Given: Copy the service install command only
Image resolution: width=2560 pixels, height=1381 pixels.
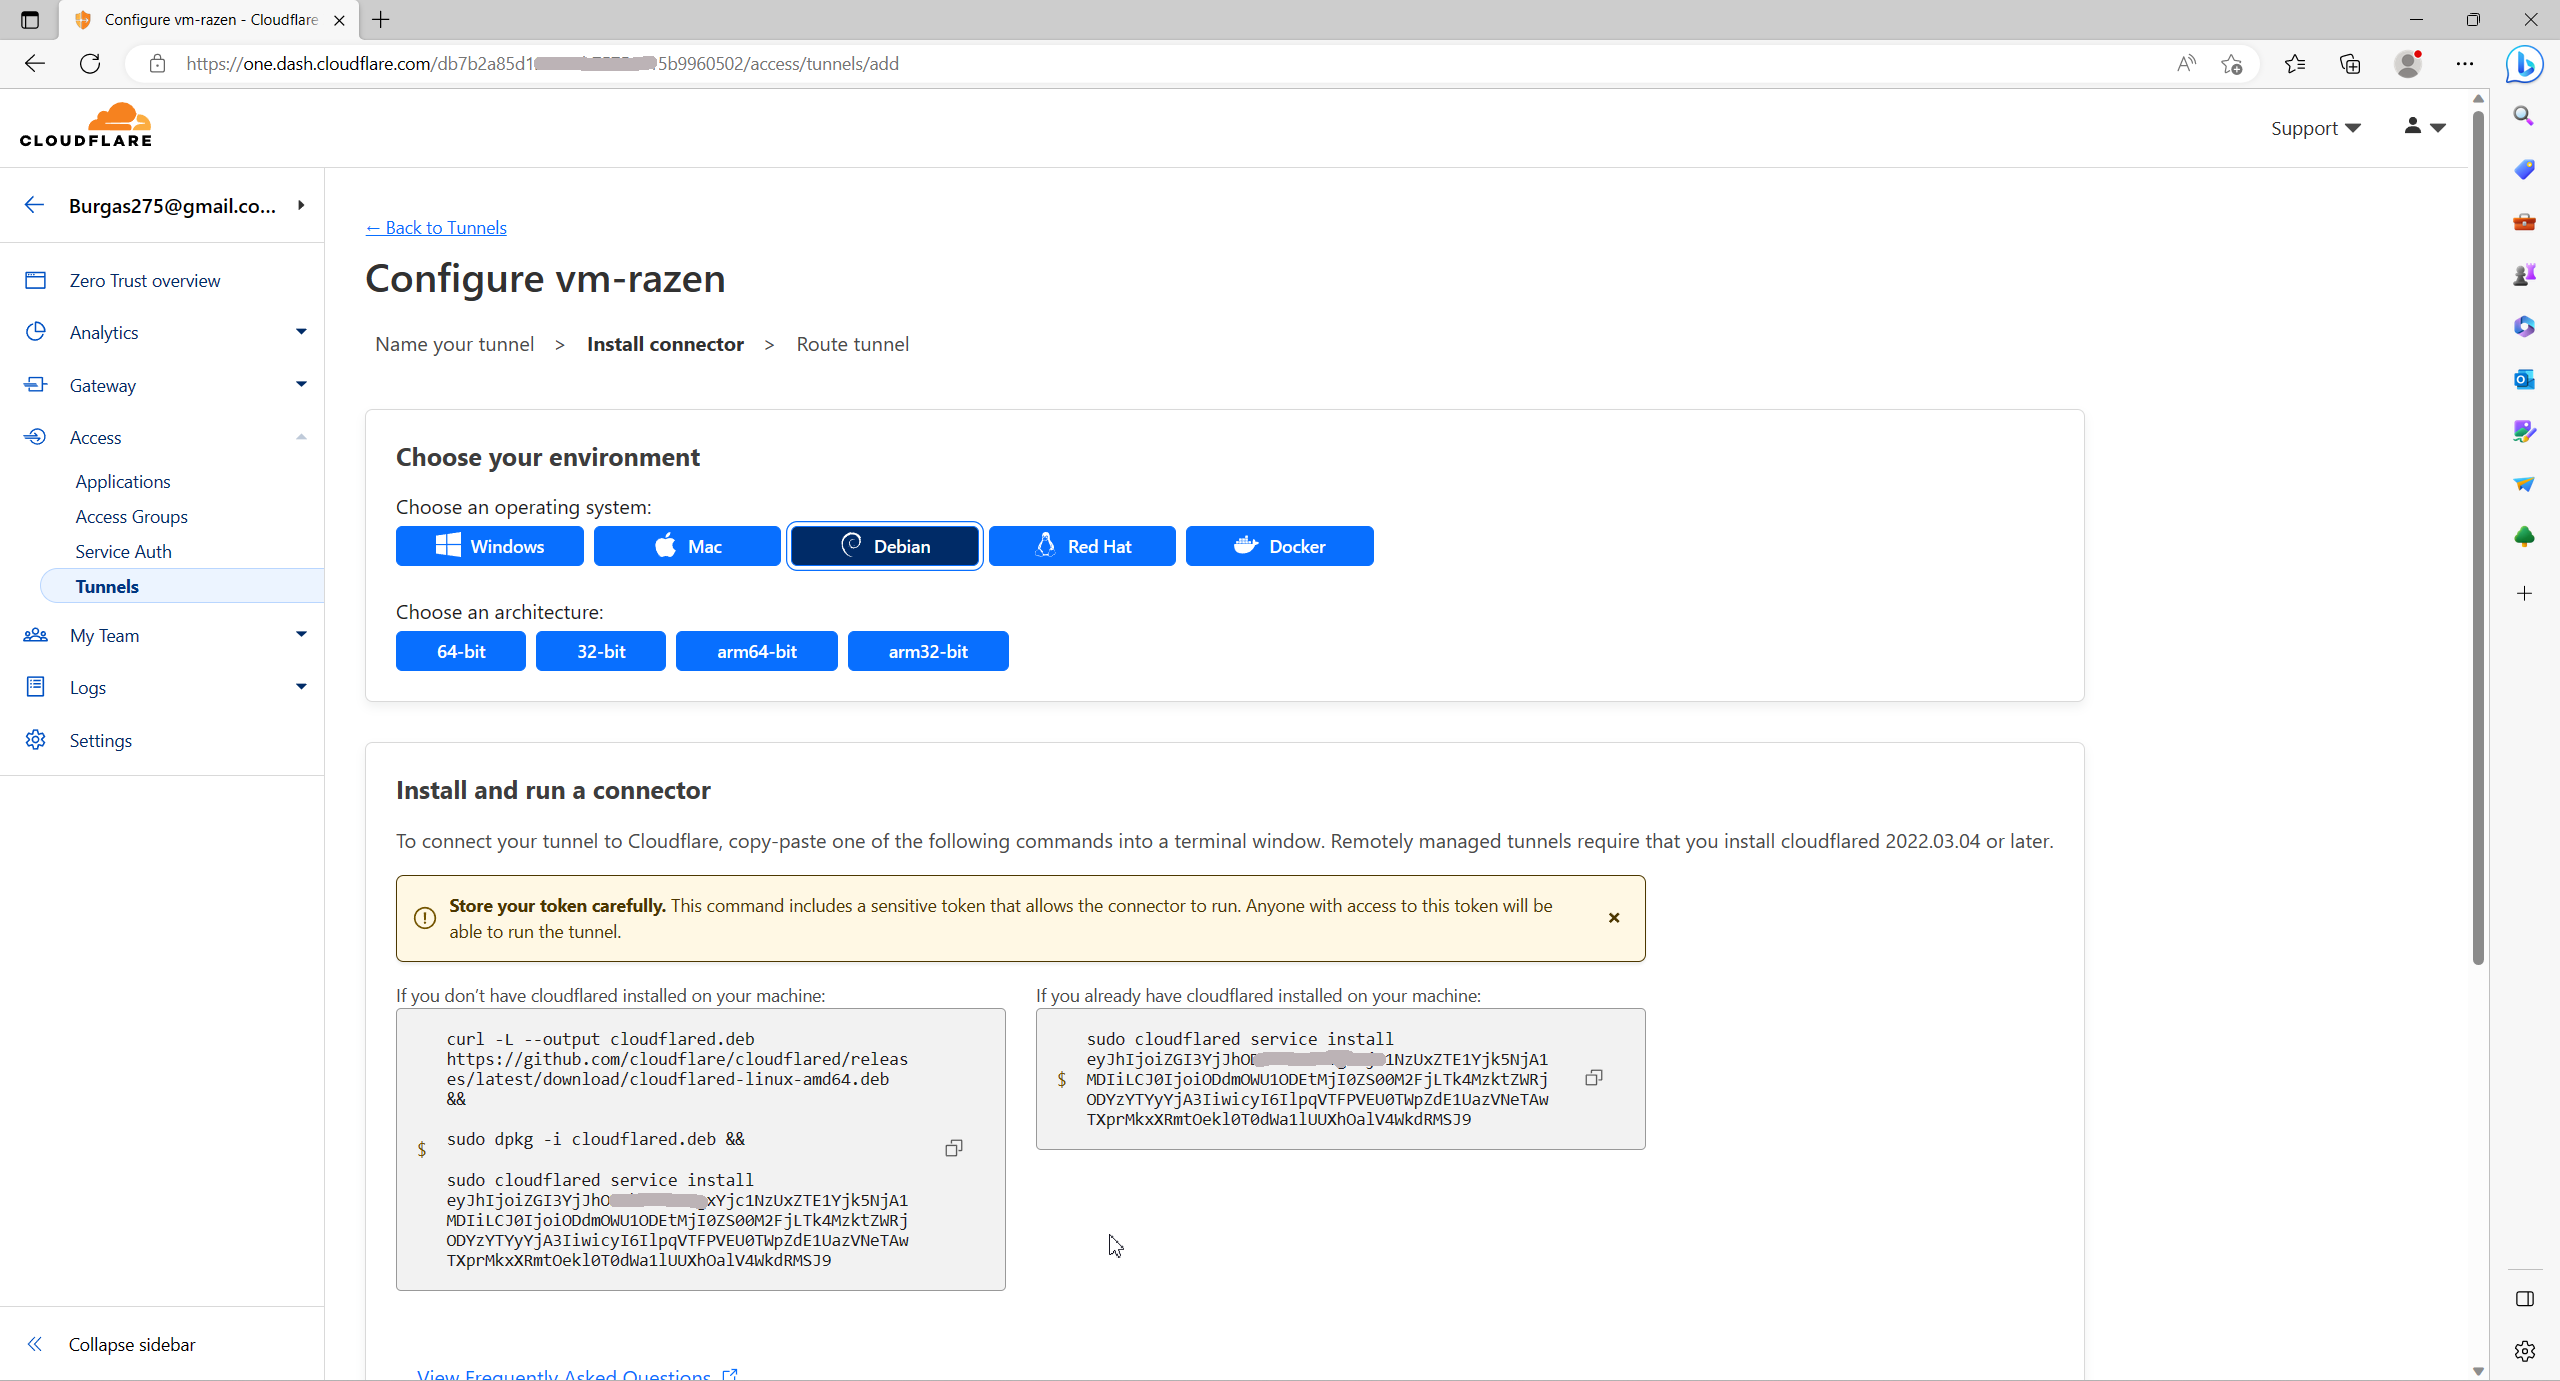Looking at the screenshot, I should [1593, 1078].
